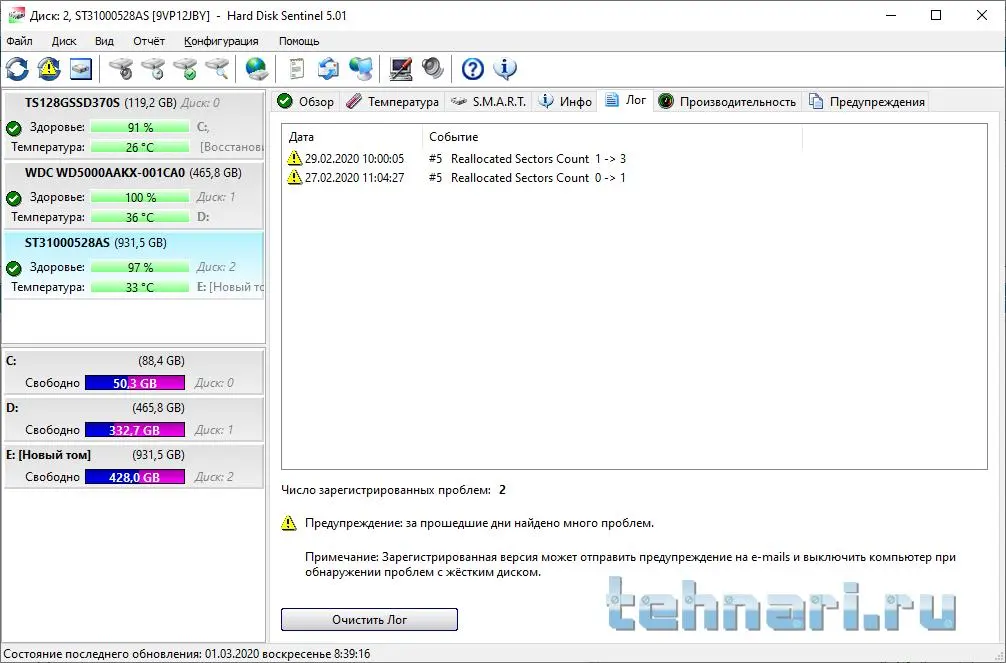
Task: Click the status bar last update text
Action: 187,654
